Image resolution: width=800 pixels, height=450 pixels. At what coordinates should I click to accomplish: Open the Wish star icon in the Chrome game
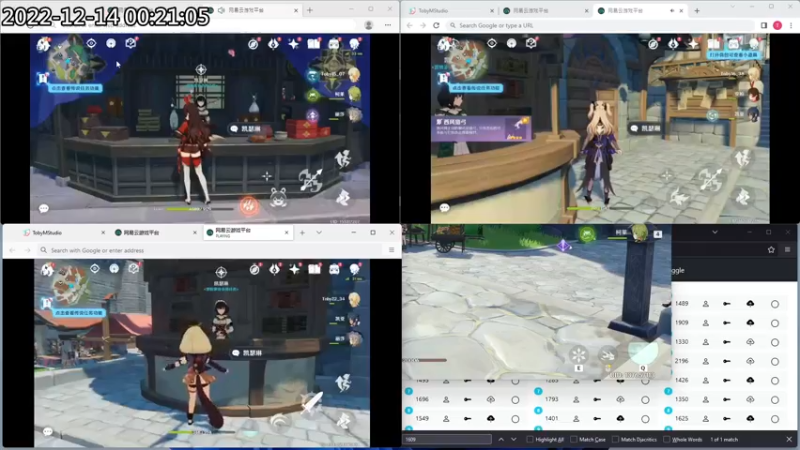coord(693,44)
